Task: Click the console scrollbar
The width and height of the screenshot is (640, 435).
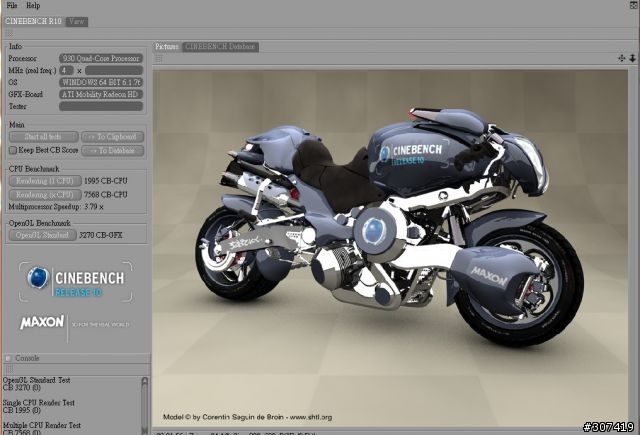Action: (144, 406)
